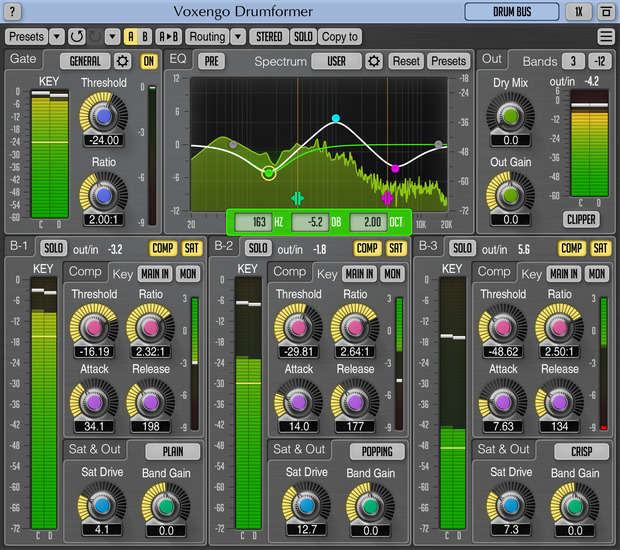Click the DRUM BUS instance name

click(512, 11)
